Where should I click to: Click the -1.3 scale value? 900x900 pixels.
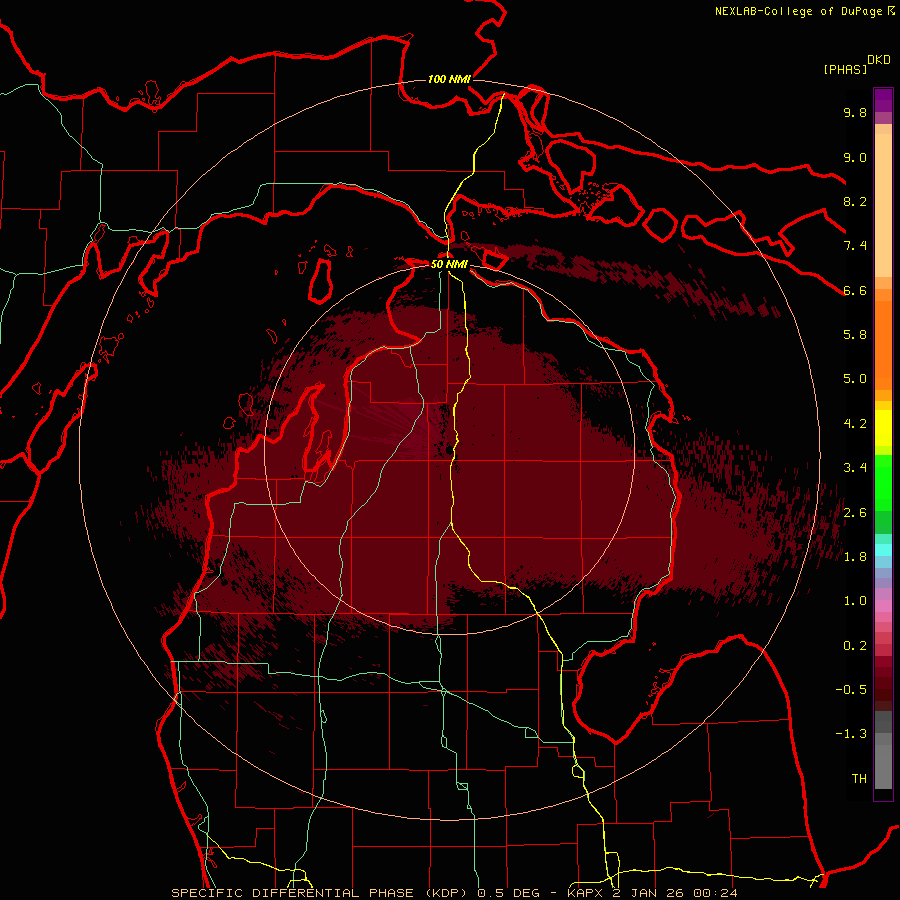pyautogui.click(x=851, y=734)
